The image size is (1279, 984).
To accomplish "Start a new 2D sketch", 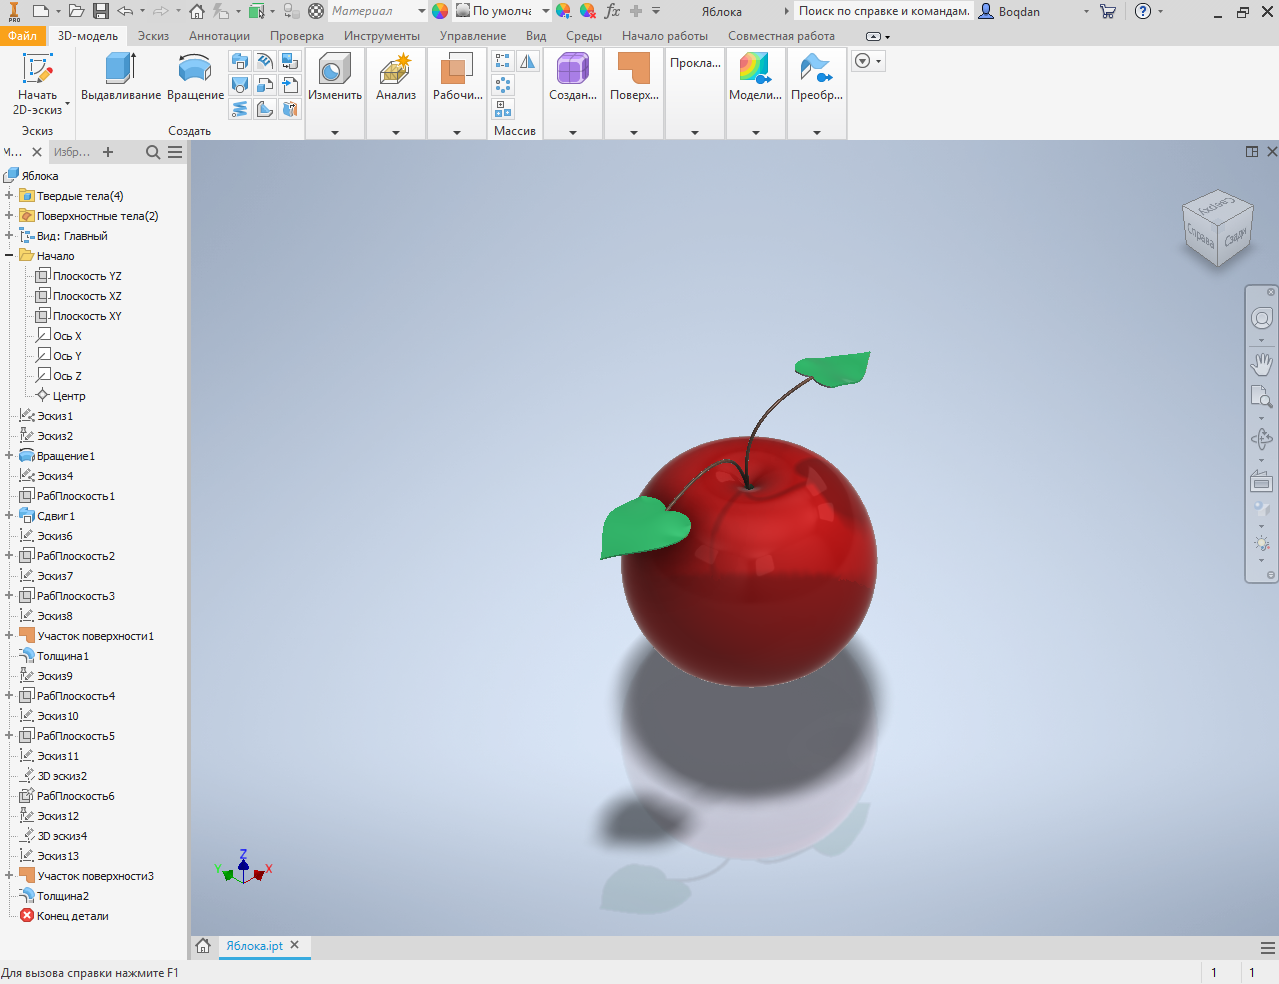I will point(37,84).
